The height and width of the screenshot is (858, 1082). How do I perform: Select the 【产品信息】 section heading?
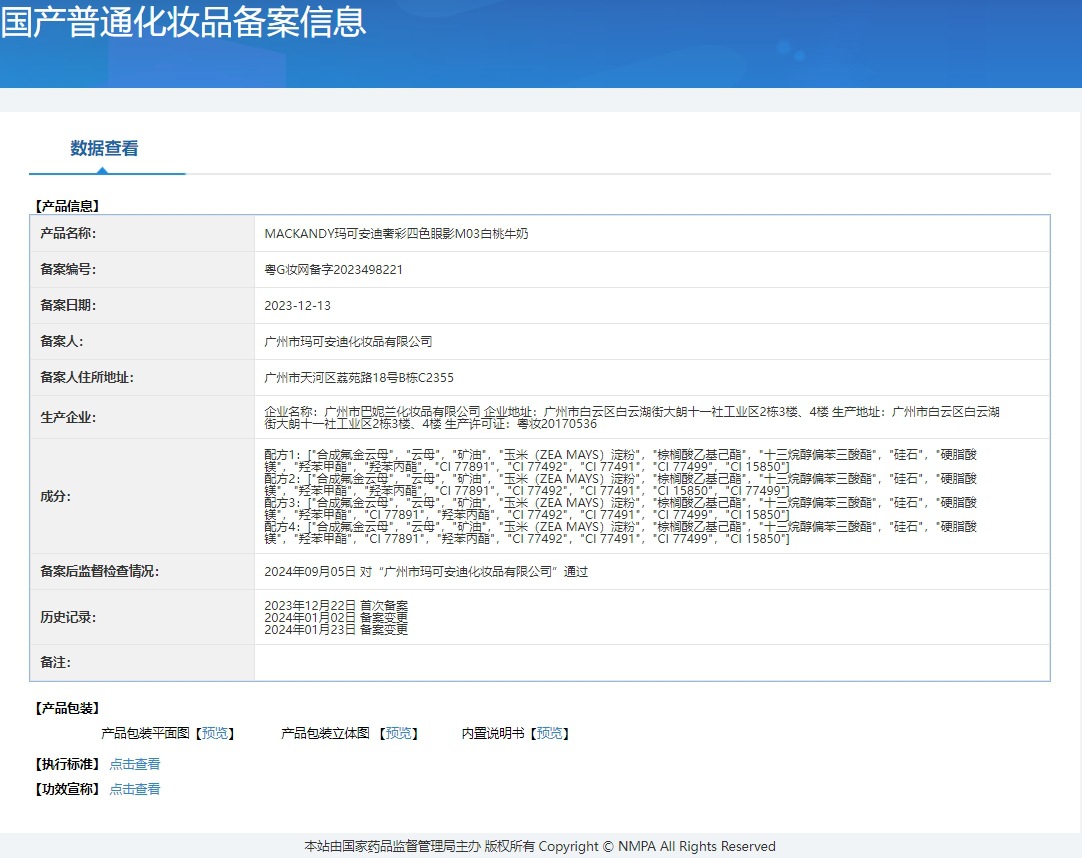(x=68, y=206)
